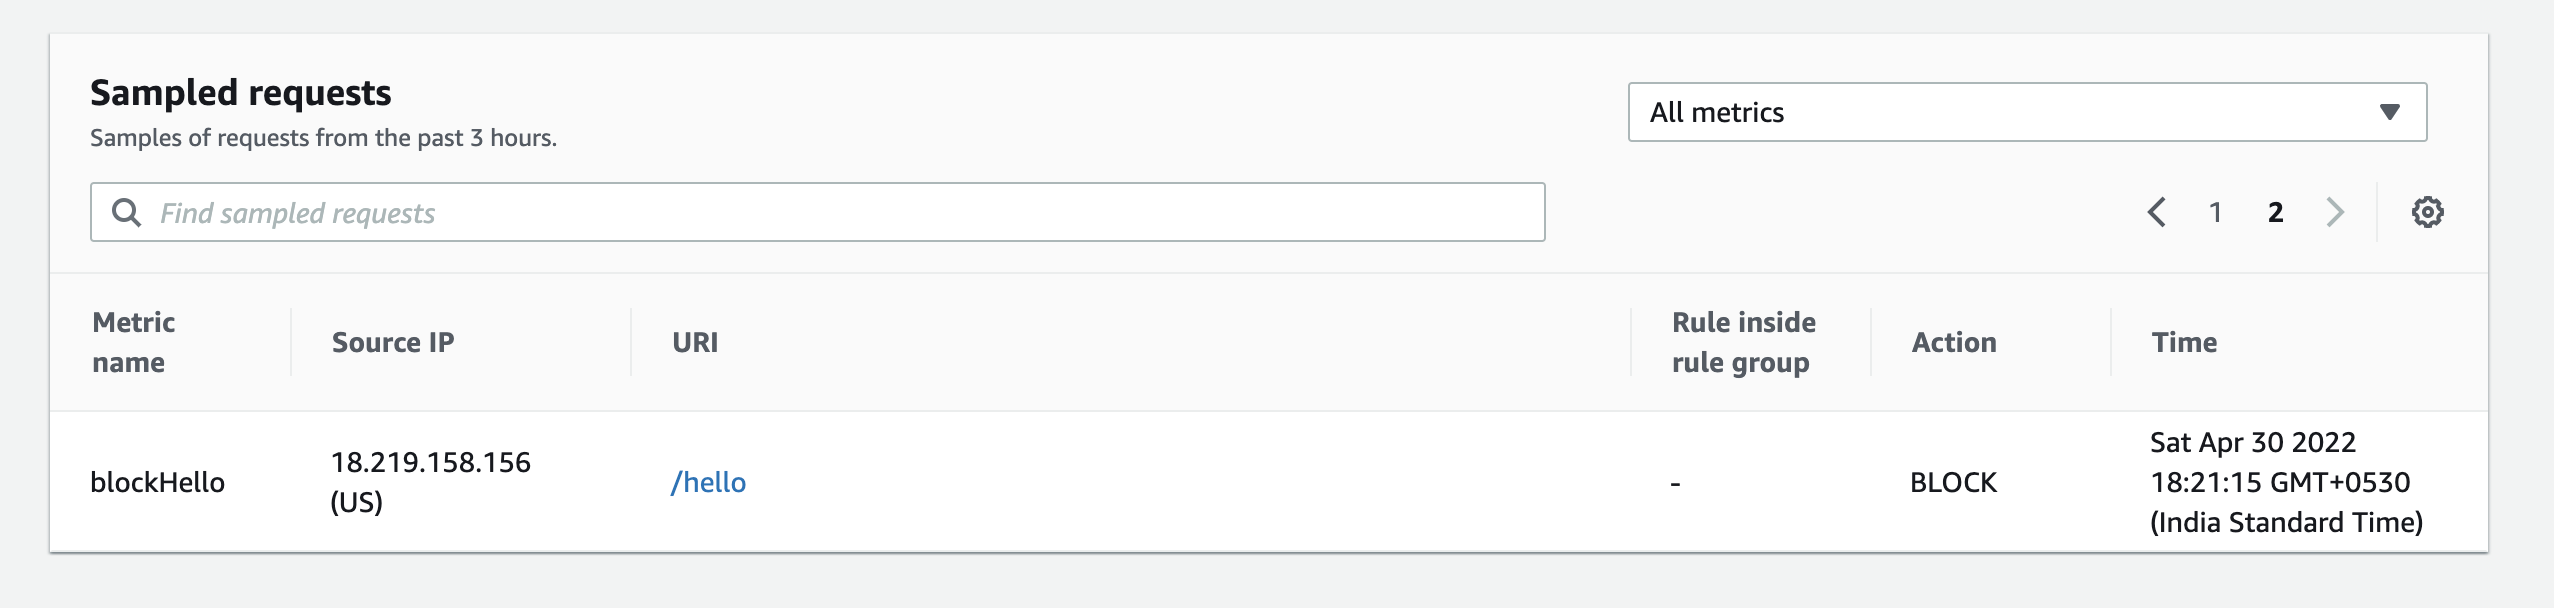Select page 2 of sampled requests
Image resolution: width=2554 pixels, height=608 pixels.
2277,211
